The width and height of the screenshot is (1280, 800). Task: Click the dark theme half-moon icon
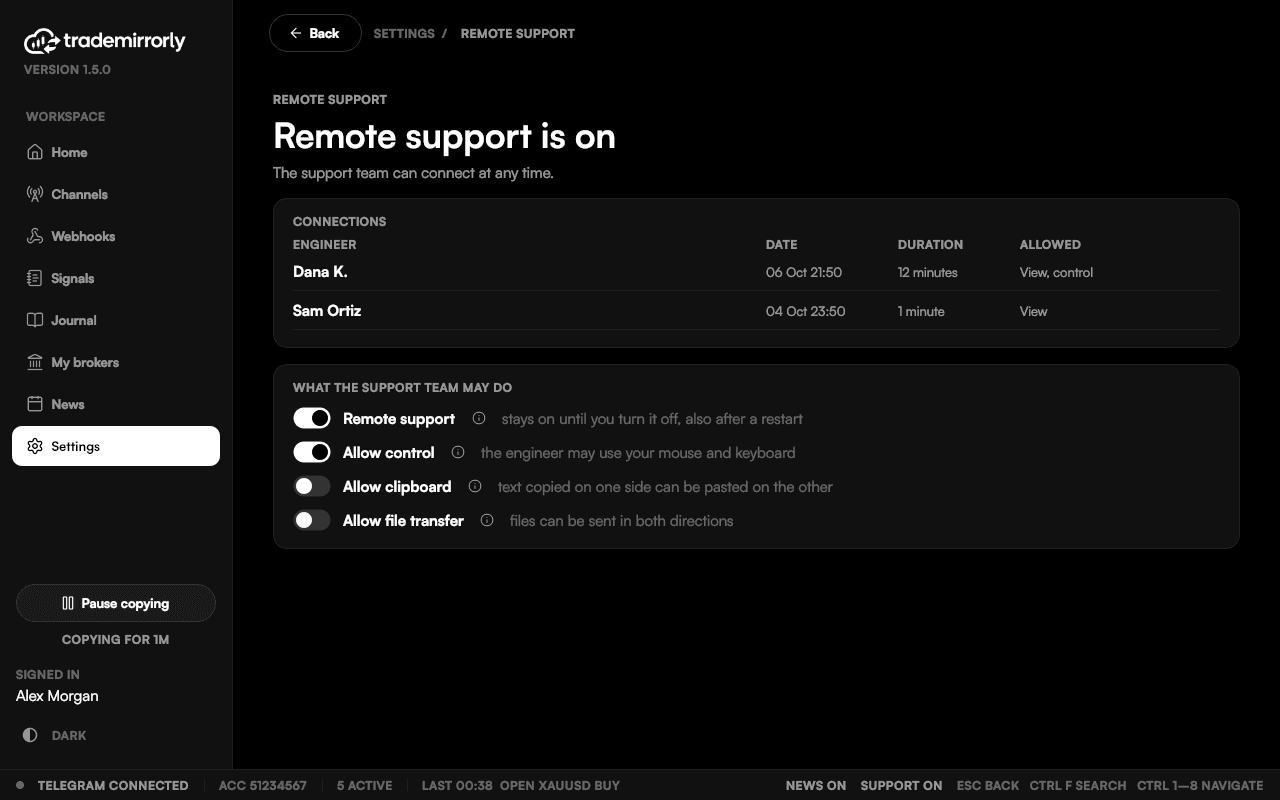click(x=30, y=735)
